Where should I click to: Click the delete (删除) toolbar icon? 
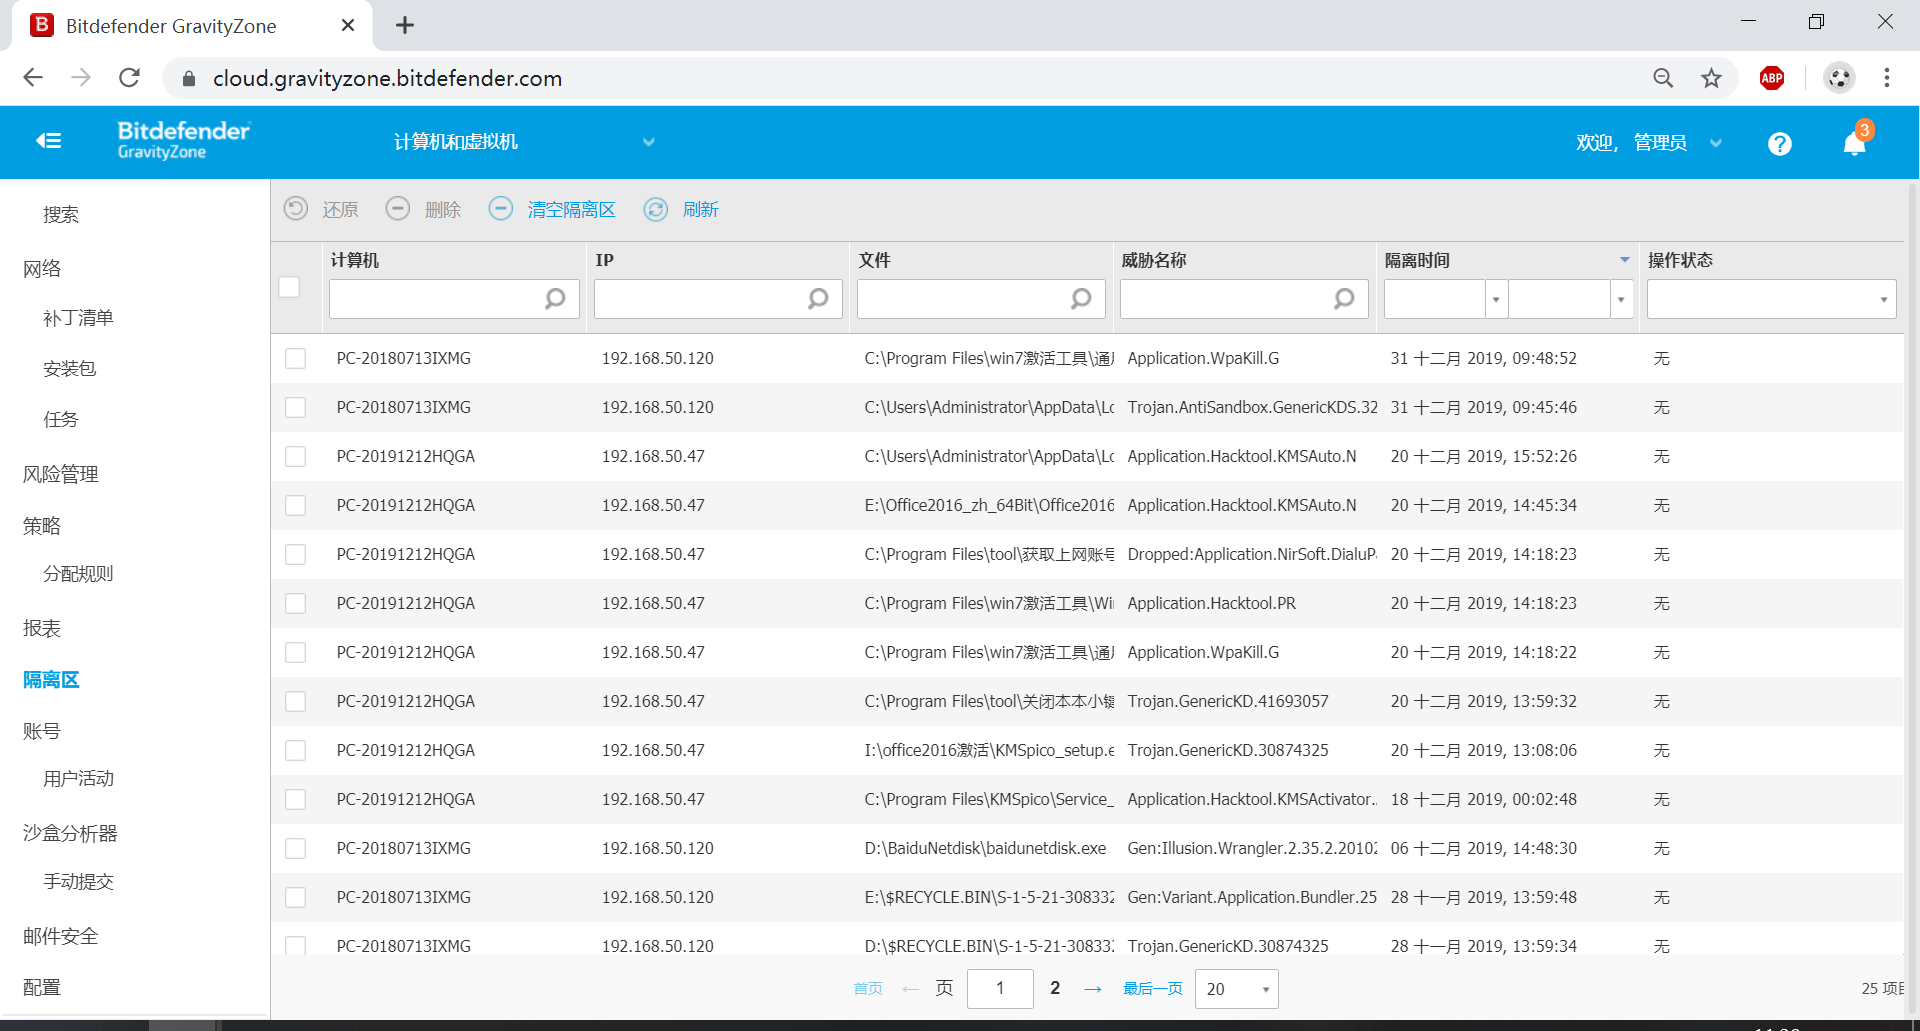click(x=398, y=208)
